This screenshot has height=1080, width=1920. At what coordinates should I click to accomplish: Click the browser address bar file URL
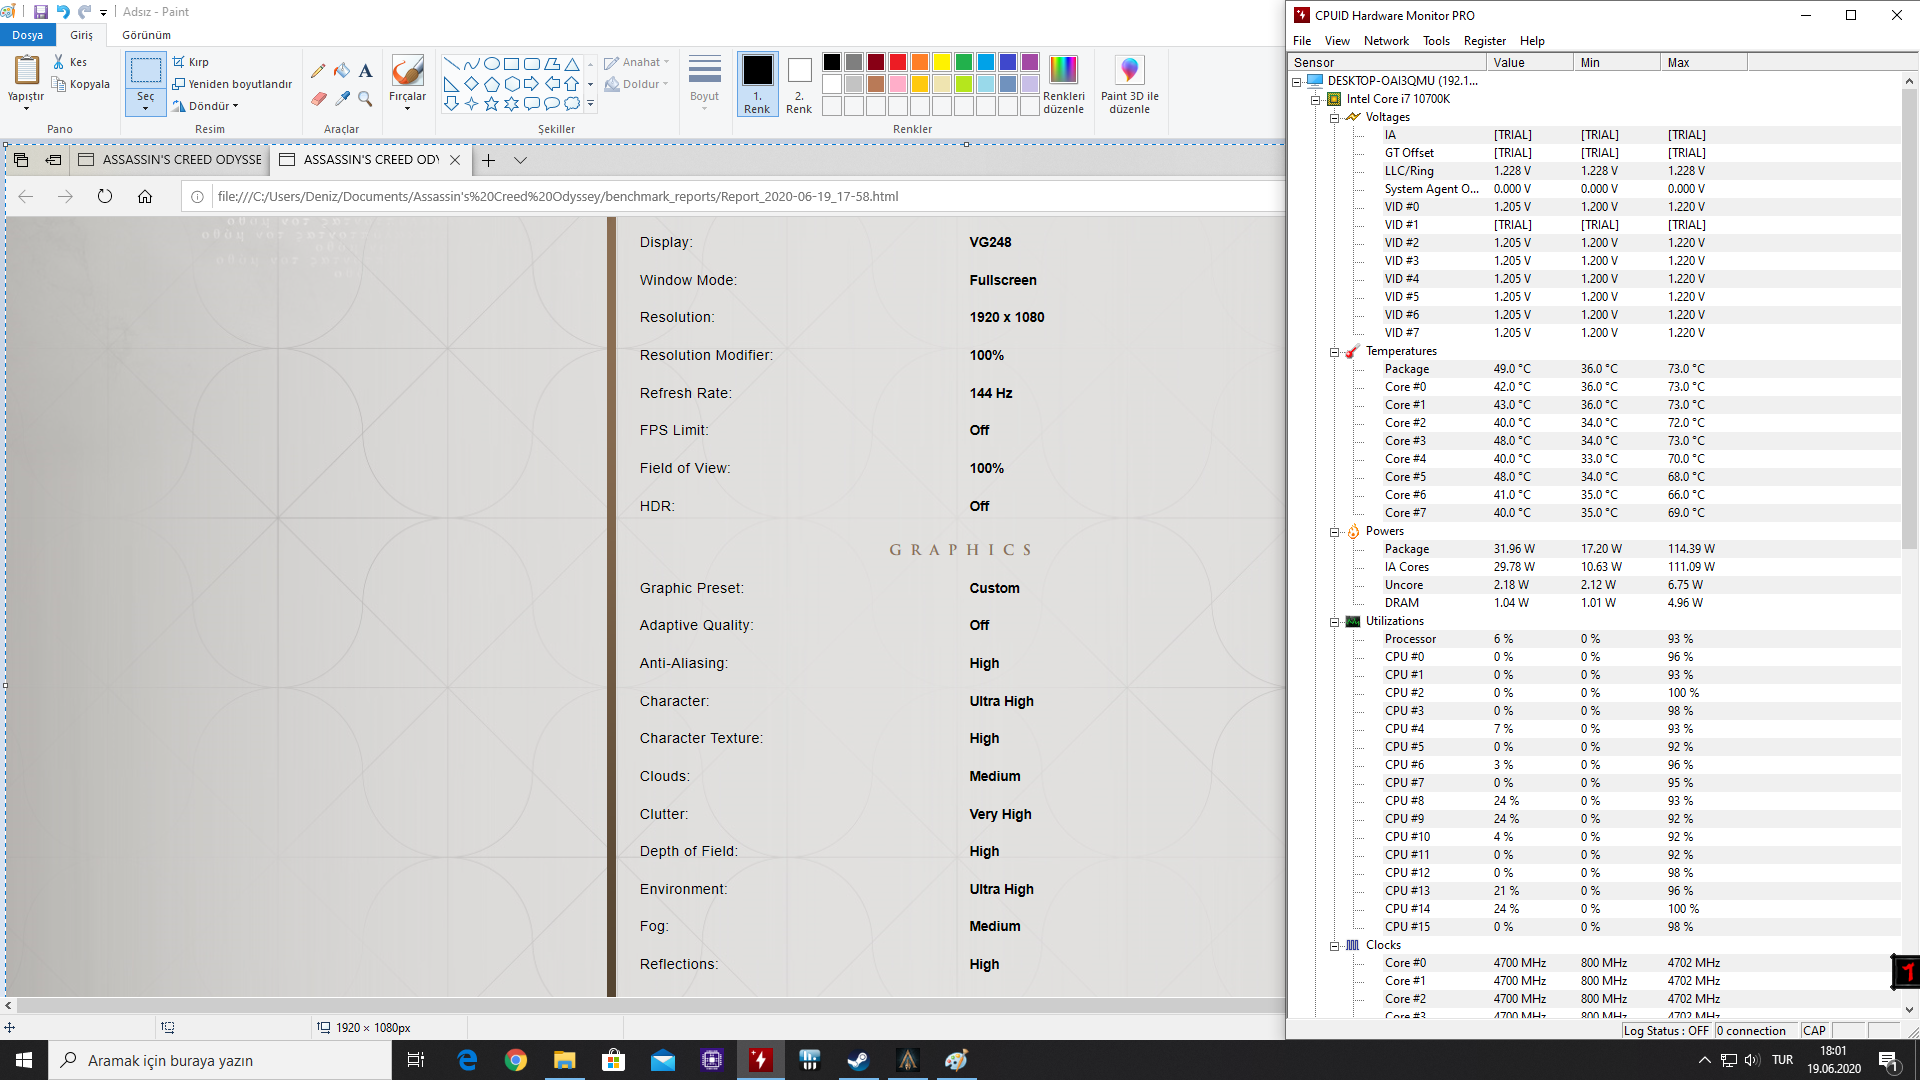coord(558,197)
